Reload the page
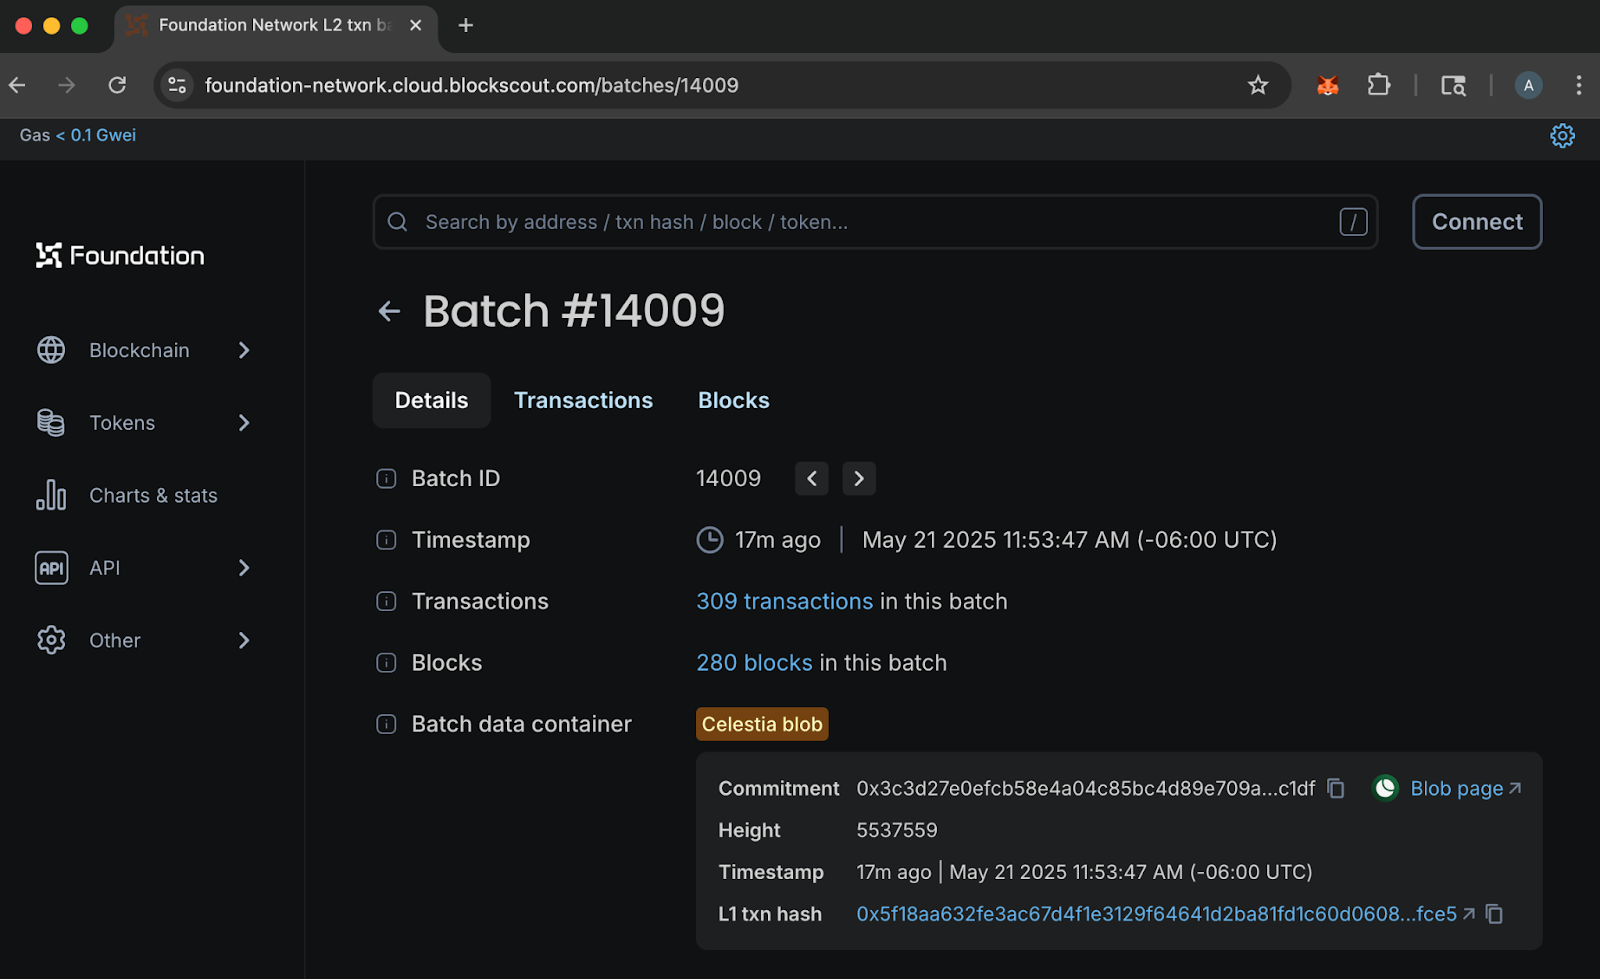Viewport: 1600px width, 979px height. pos(117,85)
